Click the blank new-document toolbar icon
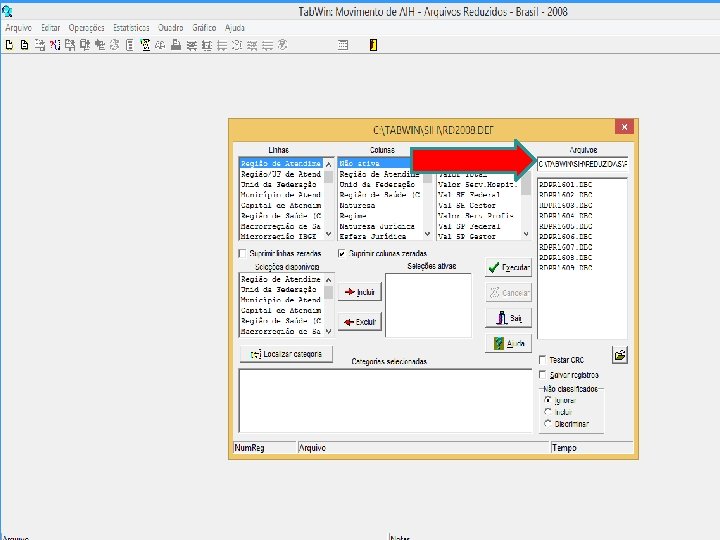Viewport: 720px width, 540px height. pyautogui.click(x=9, y=45)
